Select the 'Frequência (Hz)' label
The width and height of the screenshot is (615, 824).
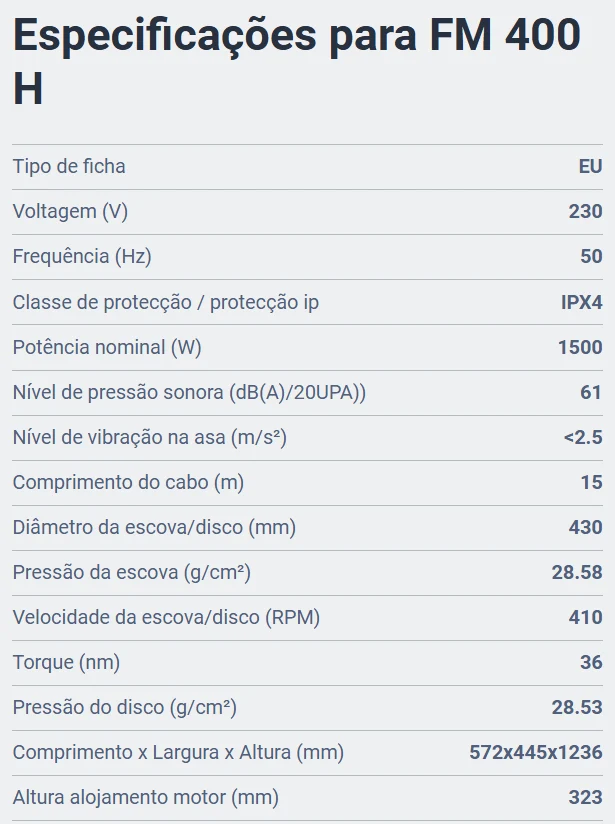tap(82, 256)
